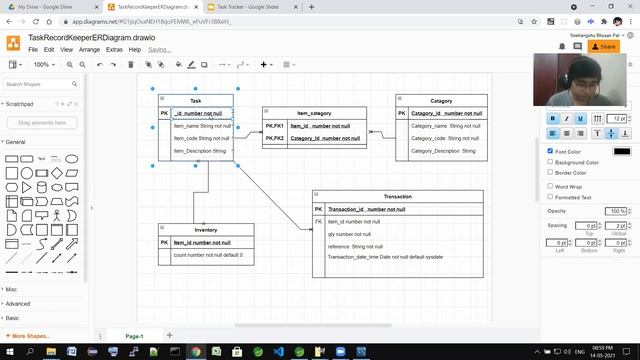Viewport: 640px width, 360px height.
Task: Open the view layout dropdown in toolbar
Action: (15, 64)
